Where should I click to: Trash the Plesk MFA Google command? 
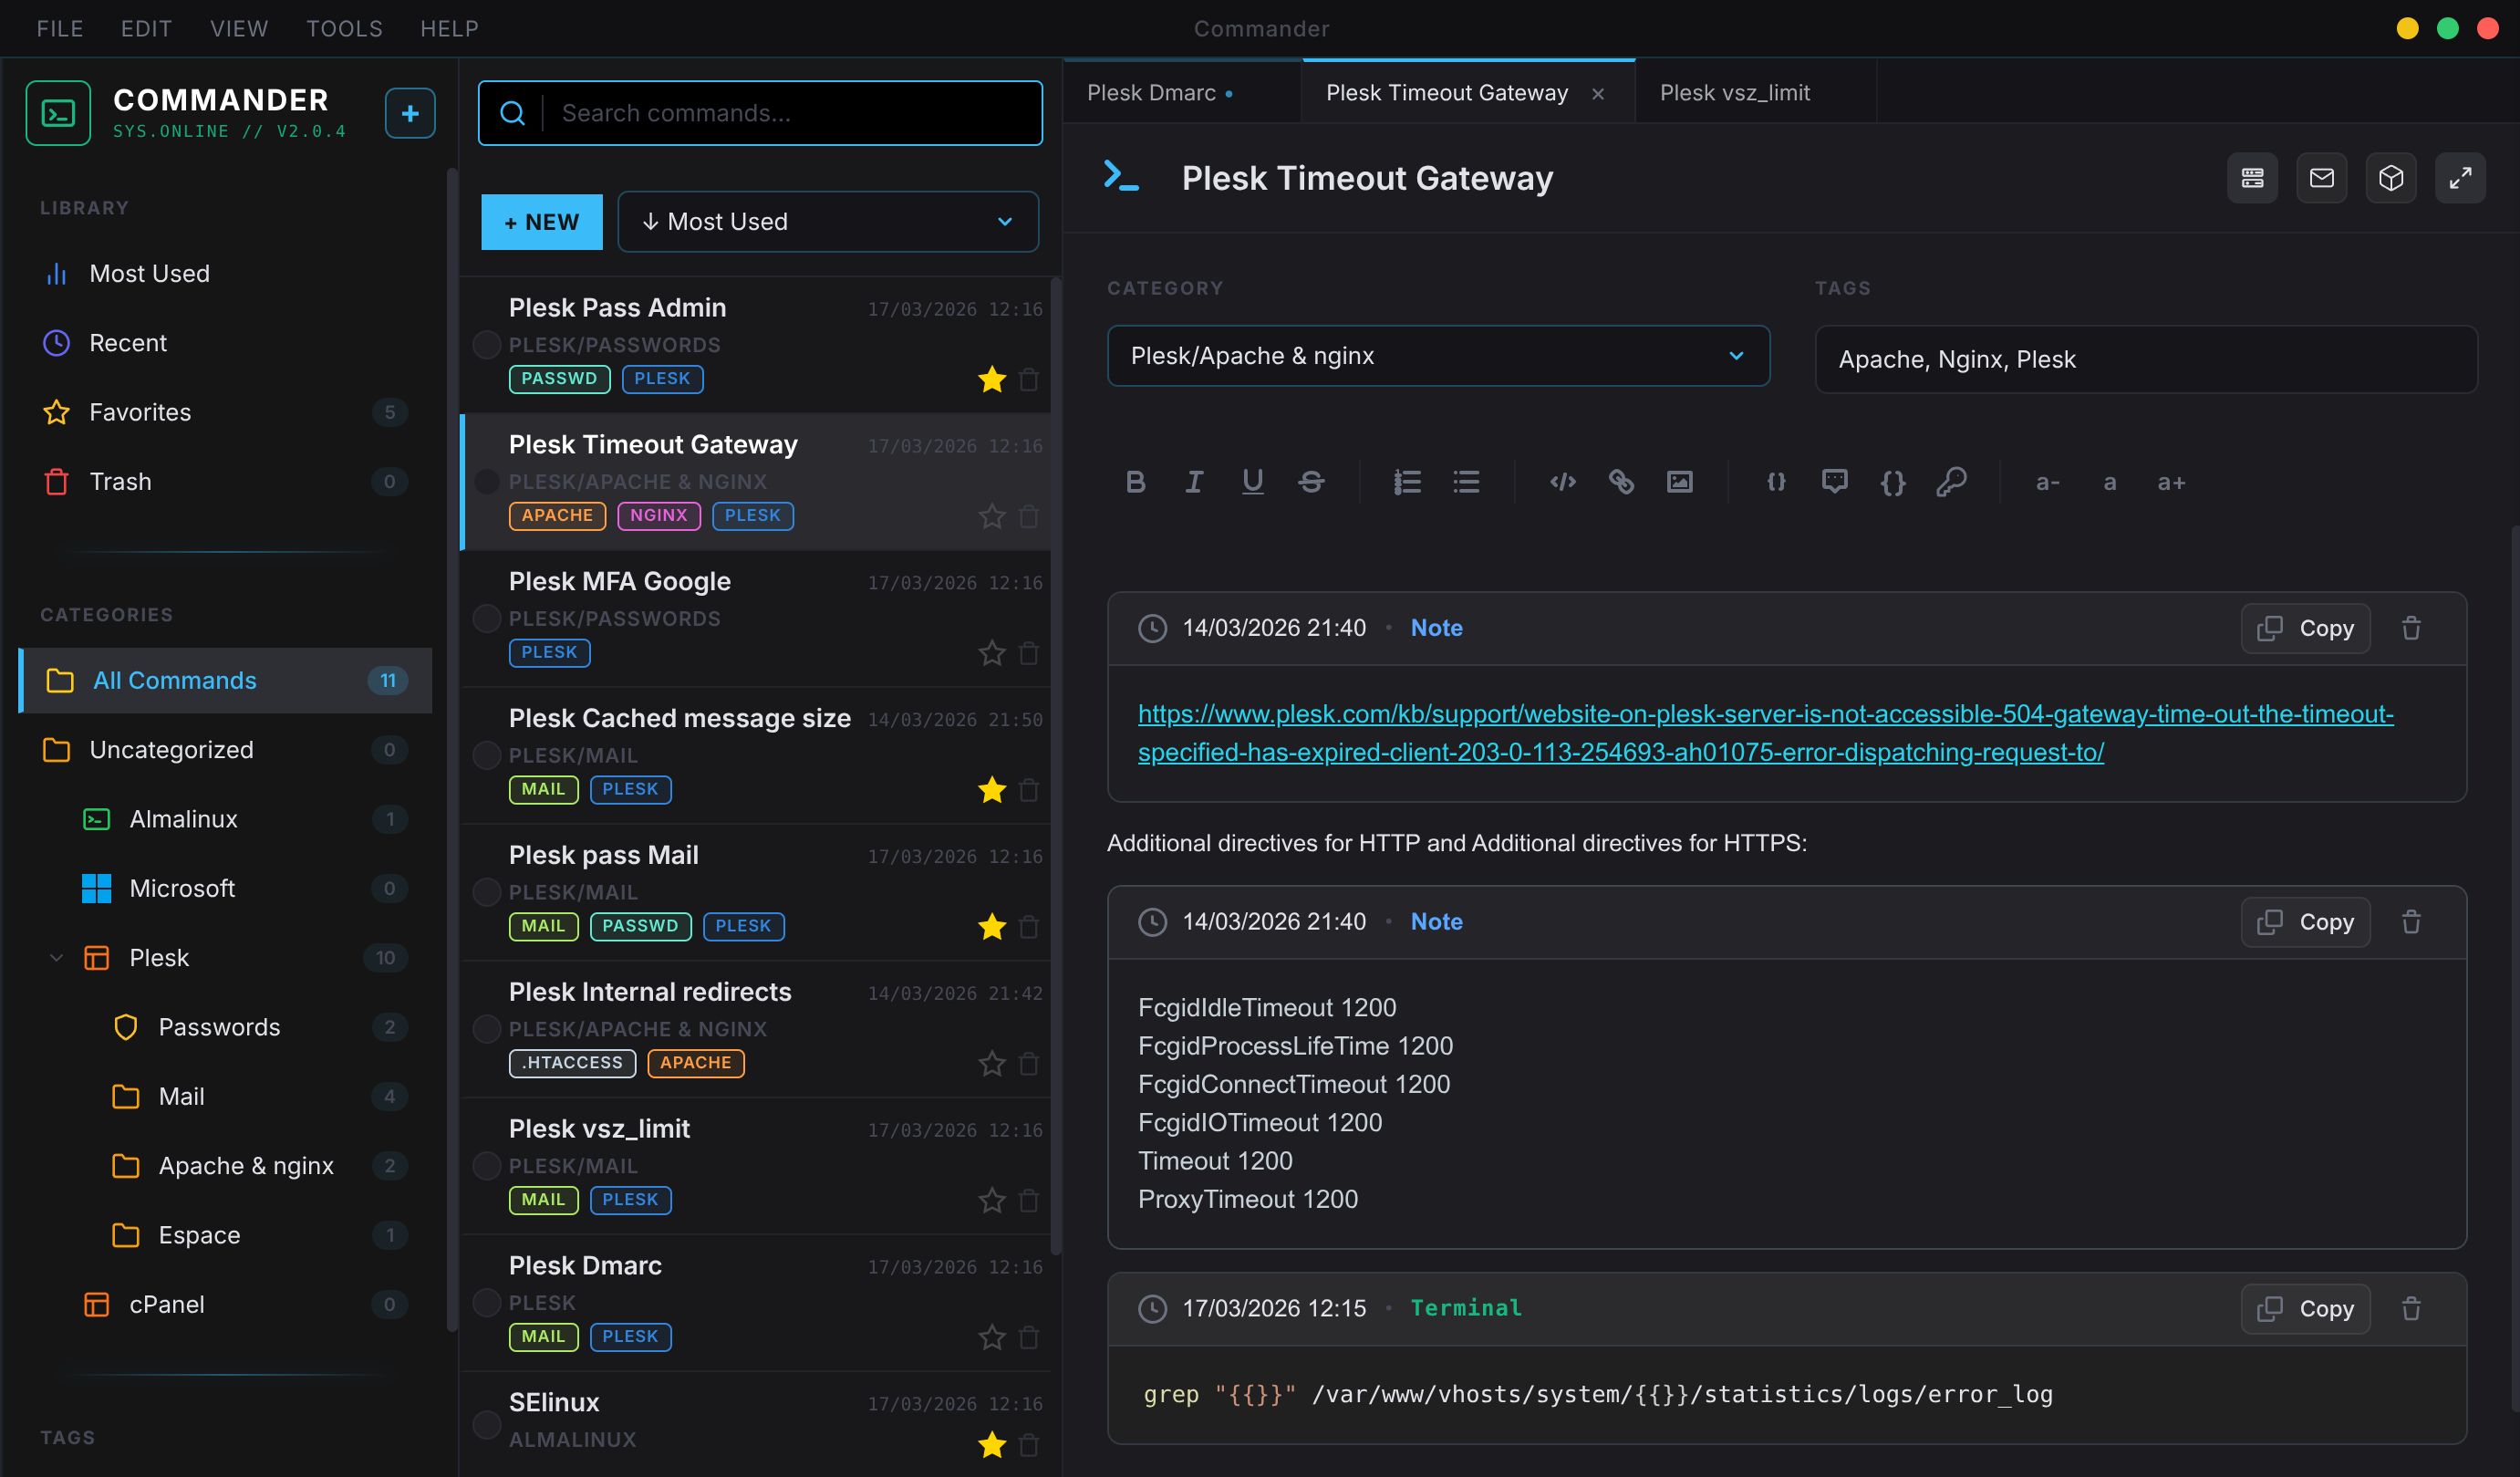point(1029,654)
